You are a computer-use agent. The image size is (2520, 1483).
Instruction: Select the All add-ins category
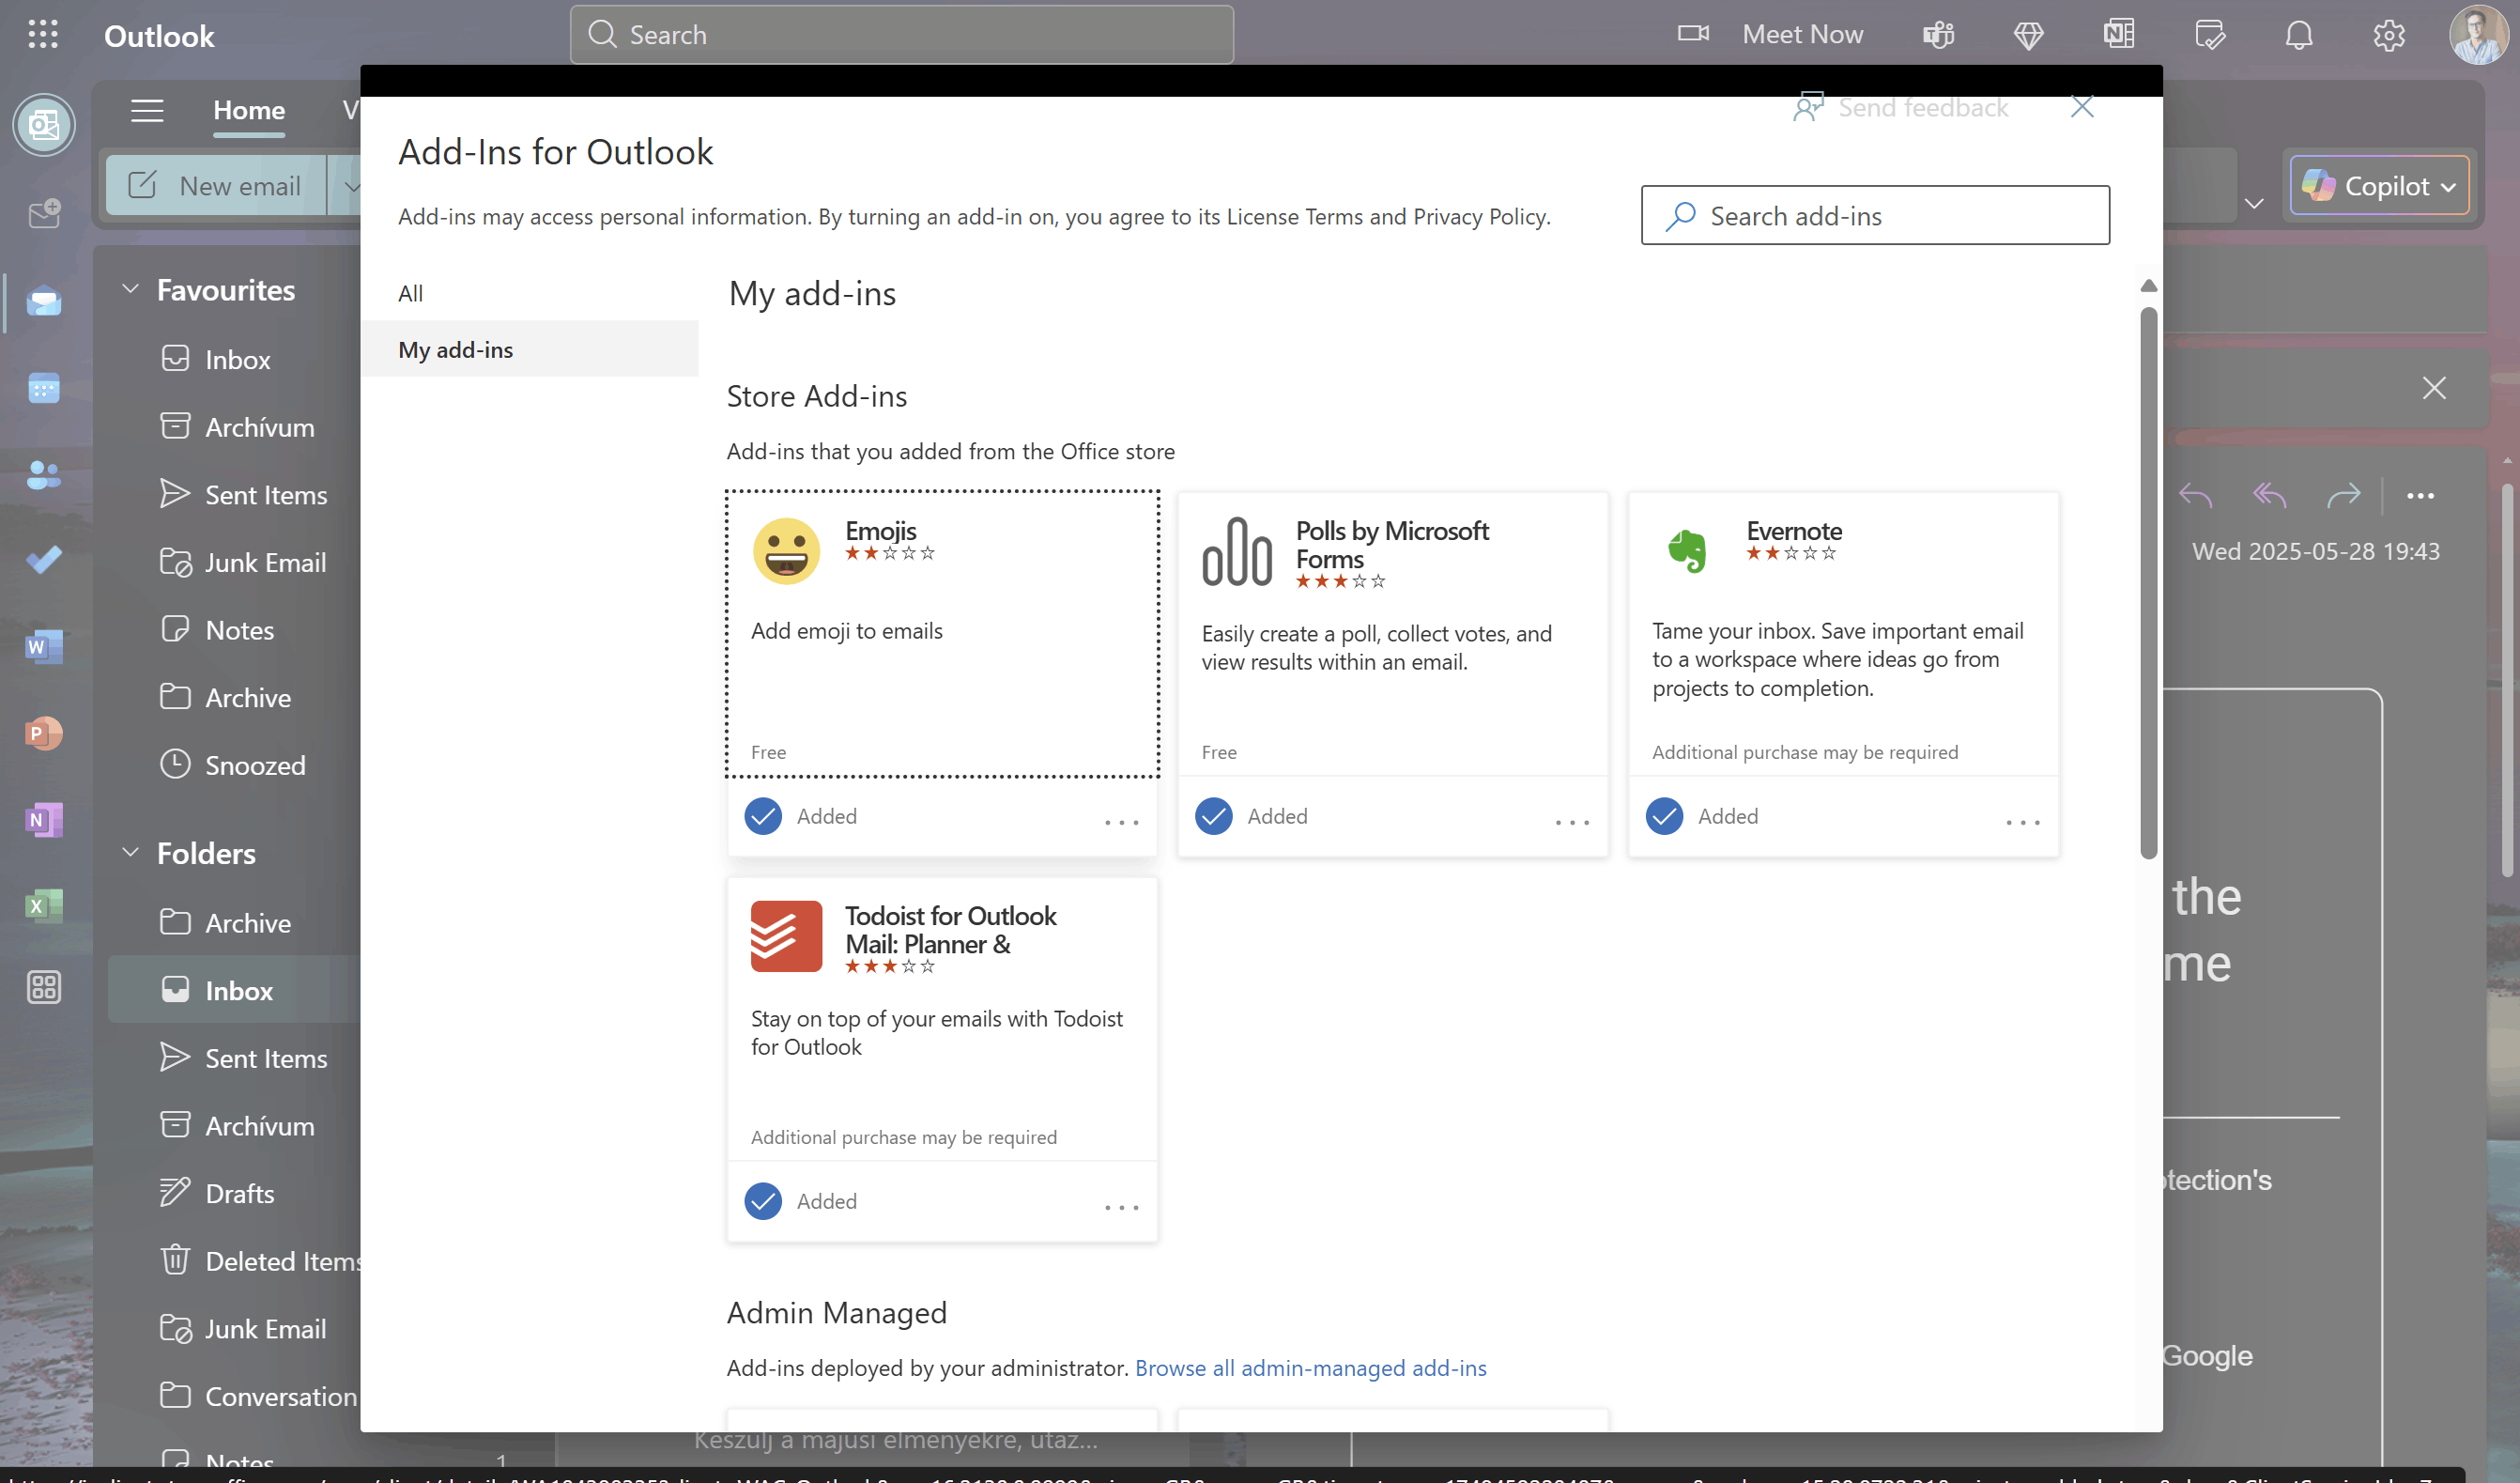411,292
